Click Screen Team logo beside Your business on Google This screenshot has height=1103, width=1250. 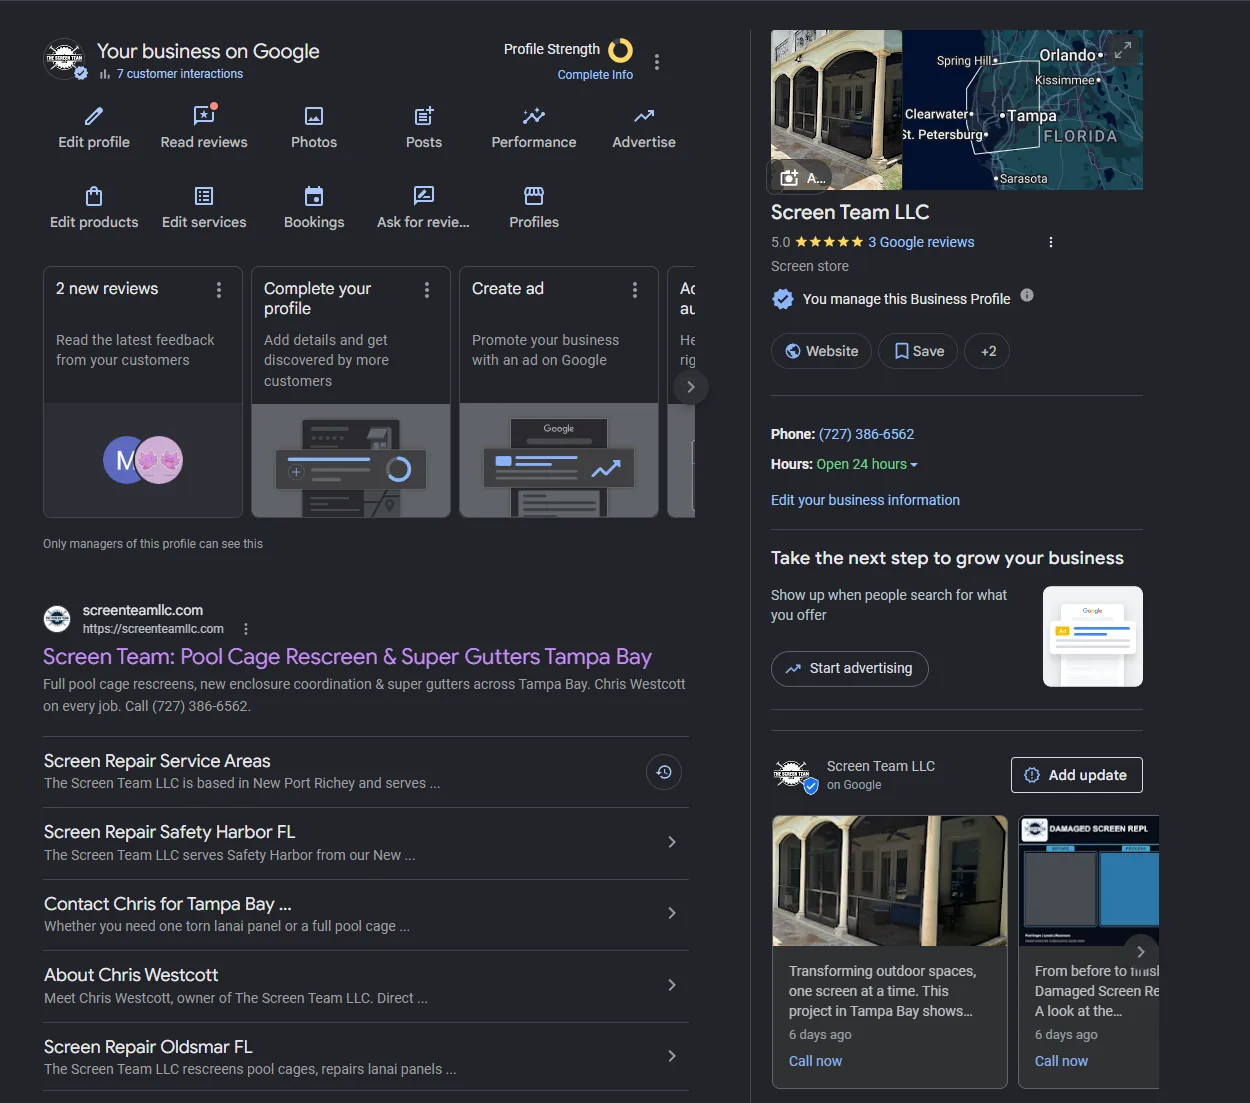[65, 59]
